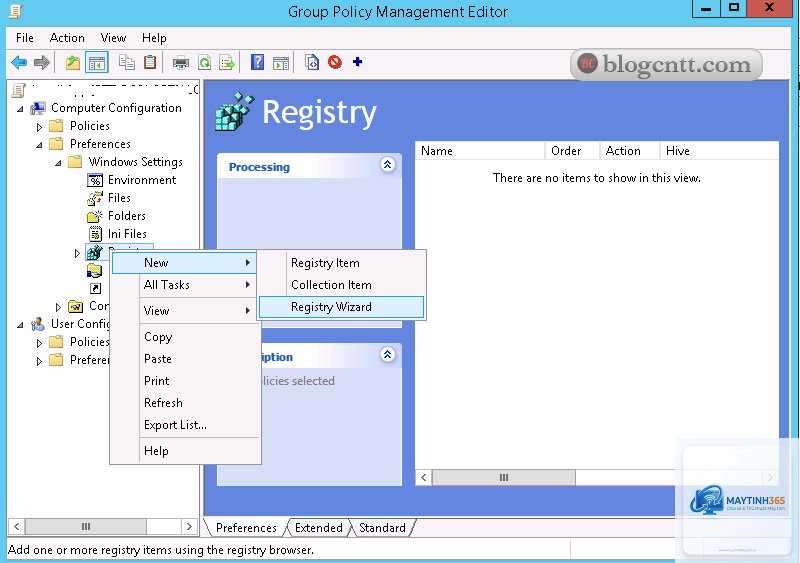Switch to the Standard tab
Viewport: 800px width, 563px height.
click(x=382, y=528)
